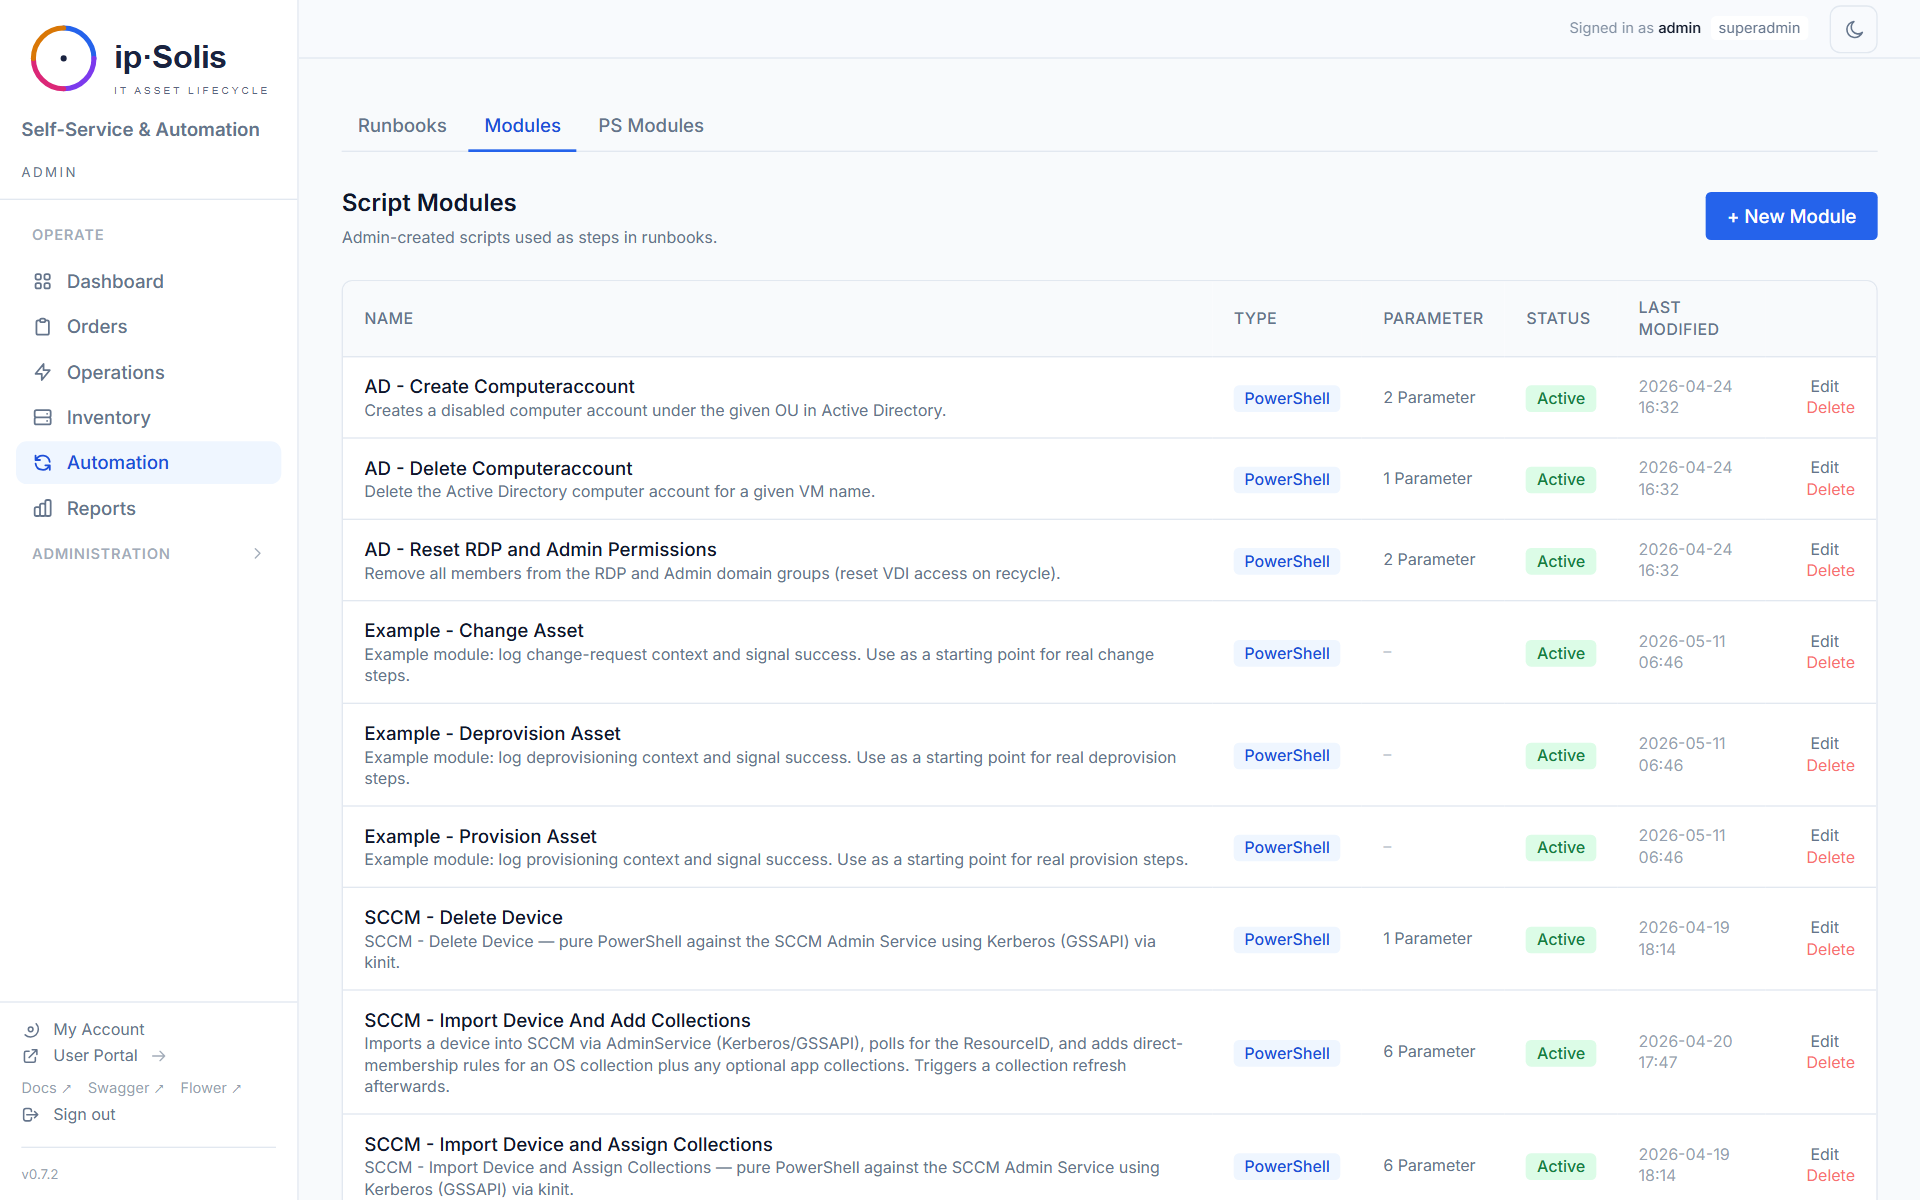Open Dashboard via its grid icon
1920x1200 pixels.
point(42,282)
